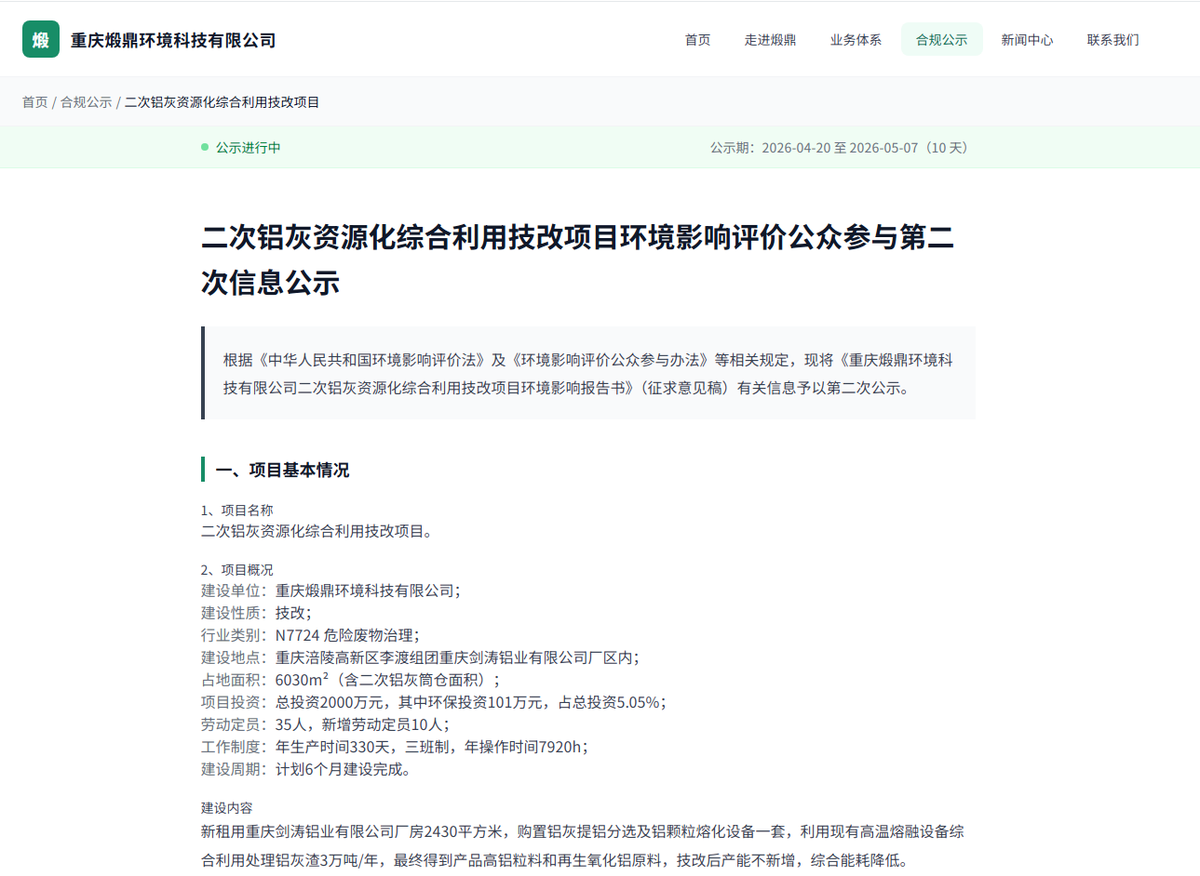Click the 建设地点 line about 重庆涪陵高新区

pos(420,657)
